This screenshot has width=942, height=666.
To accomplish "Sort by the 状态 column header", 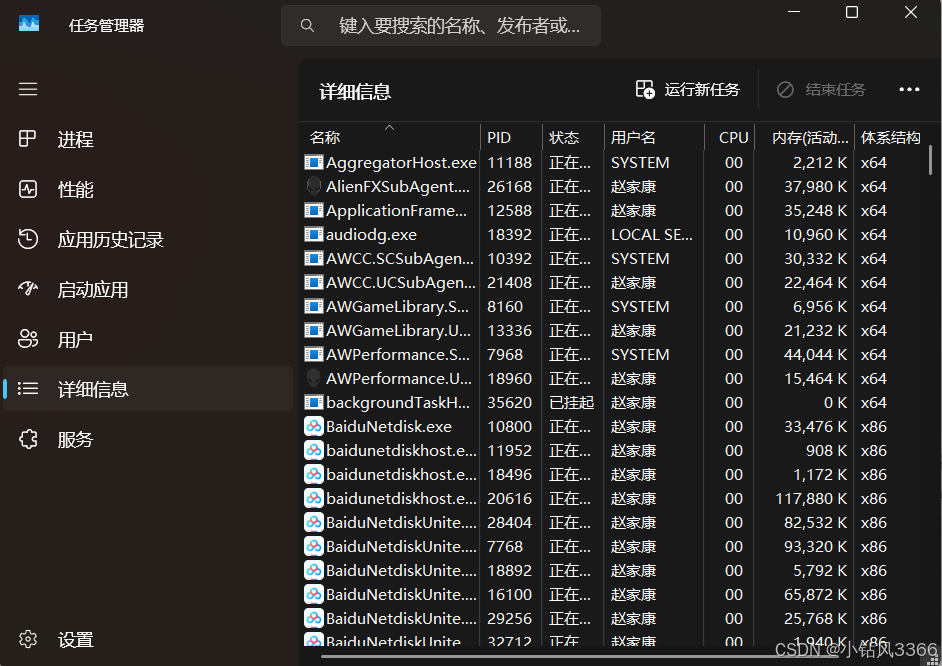I will [573, 138].
